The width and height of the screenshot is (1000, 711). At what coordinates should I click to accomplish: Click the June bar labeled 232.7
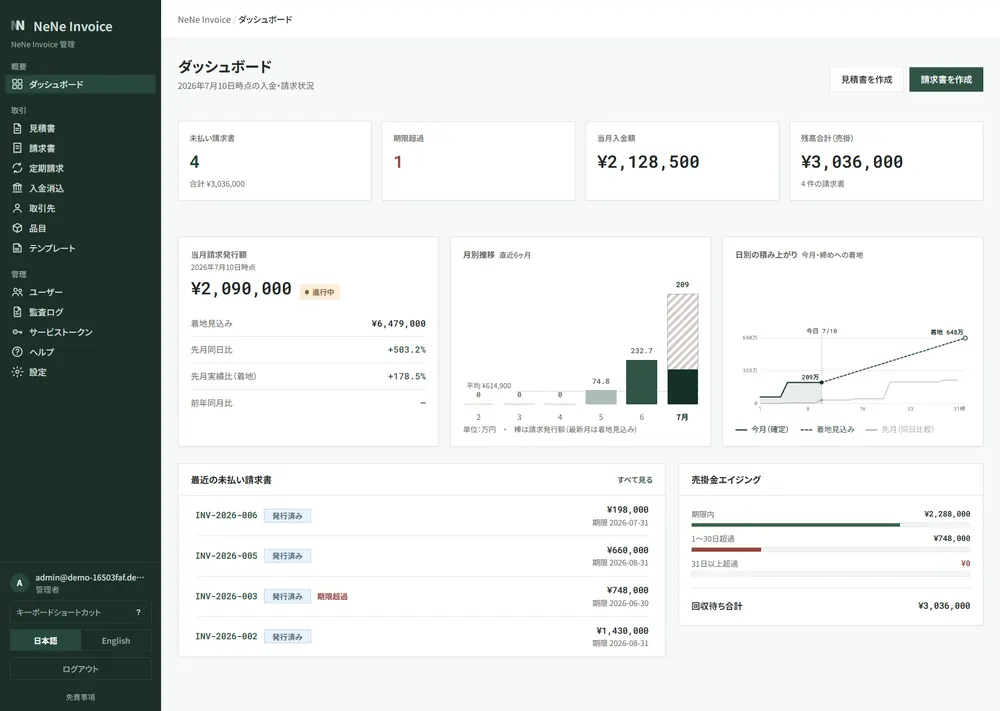(642, 382)
